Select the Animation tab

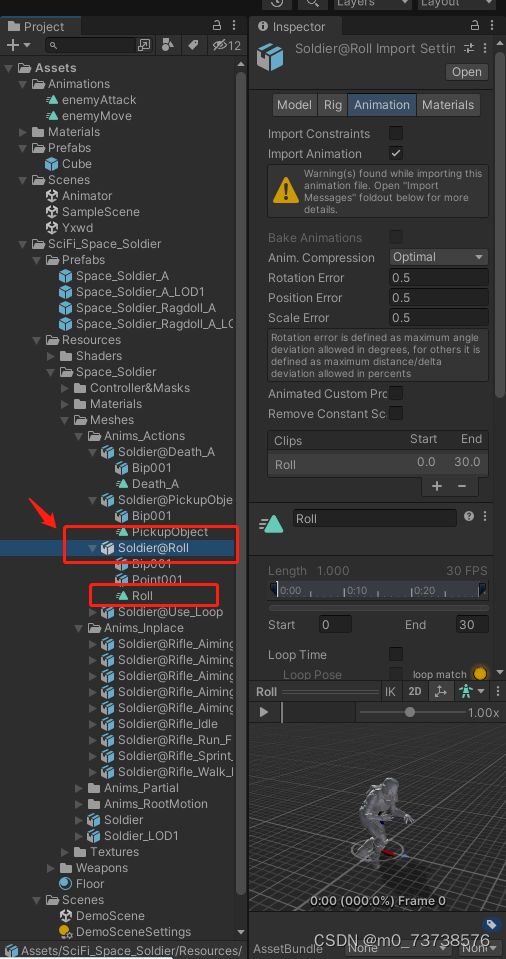pyautogui.click(x=382, y=105)
